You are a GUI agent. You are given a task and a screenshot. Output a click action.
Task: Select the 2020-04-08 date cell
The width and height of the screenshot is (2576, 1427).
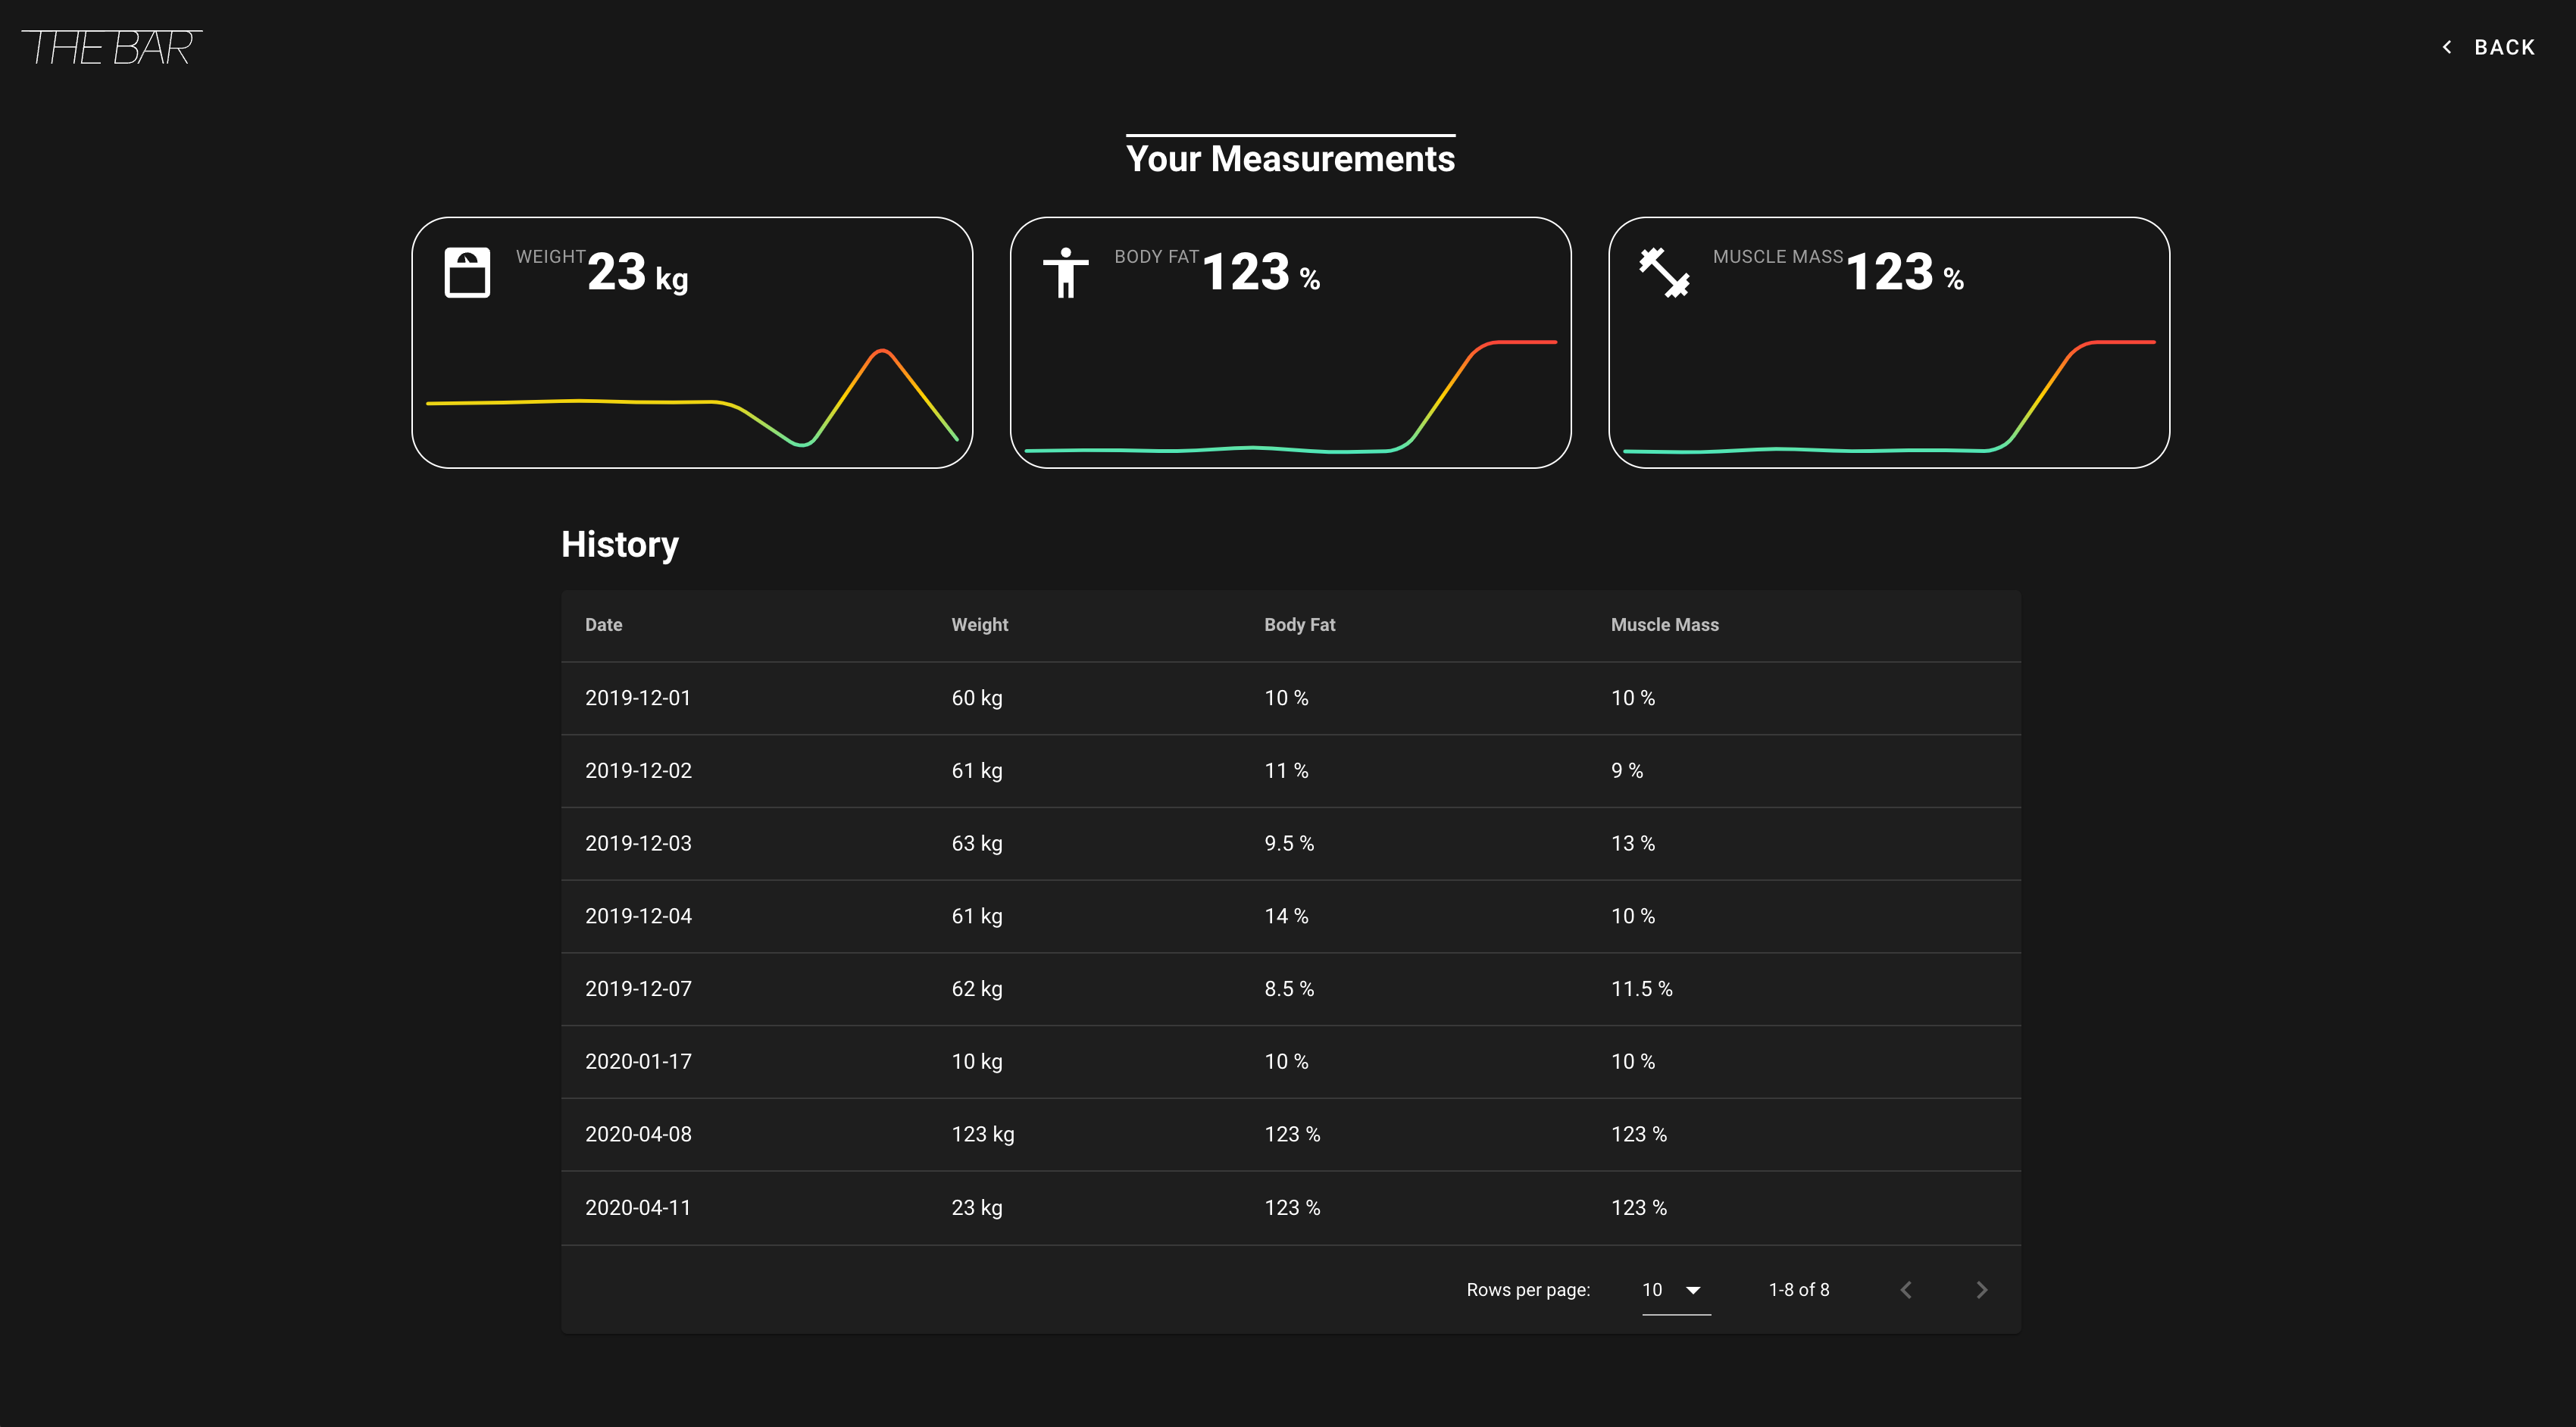(638, 1135)
